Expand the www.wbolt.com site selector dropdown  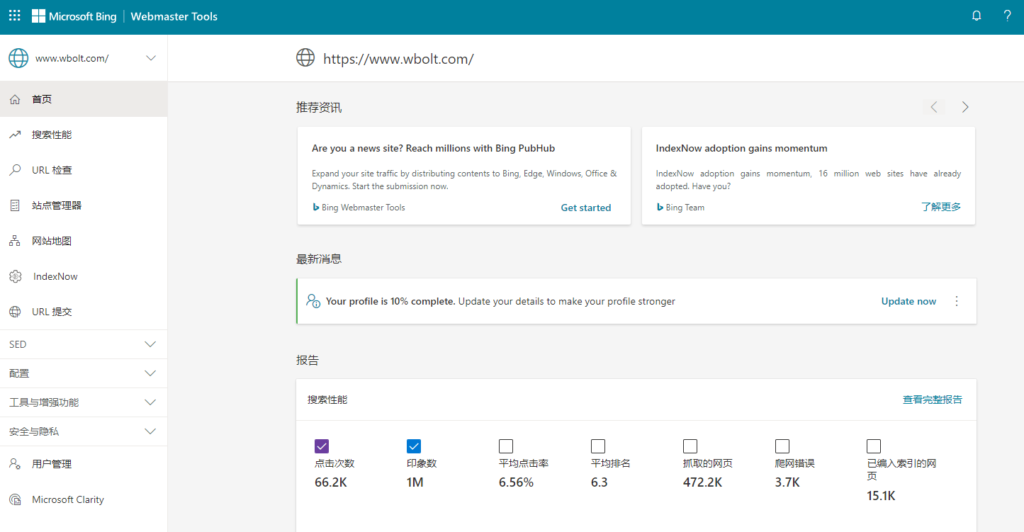[151, 58]
